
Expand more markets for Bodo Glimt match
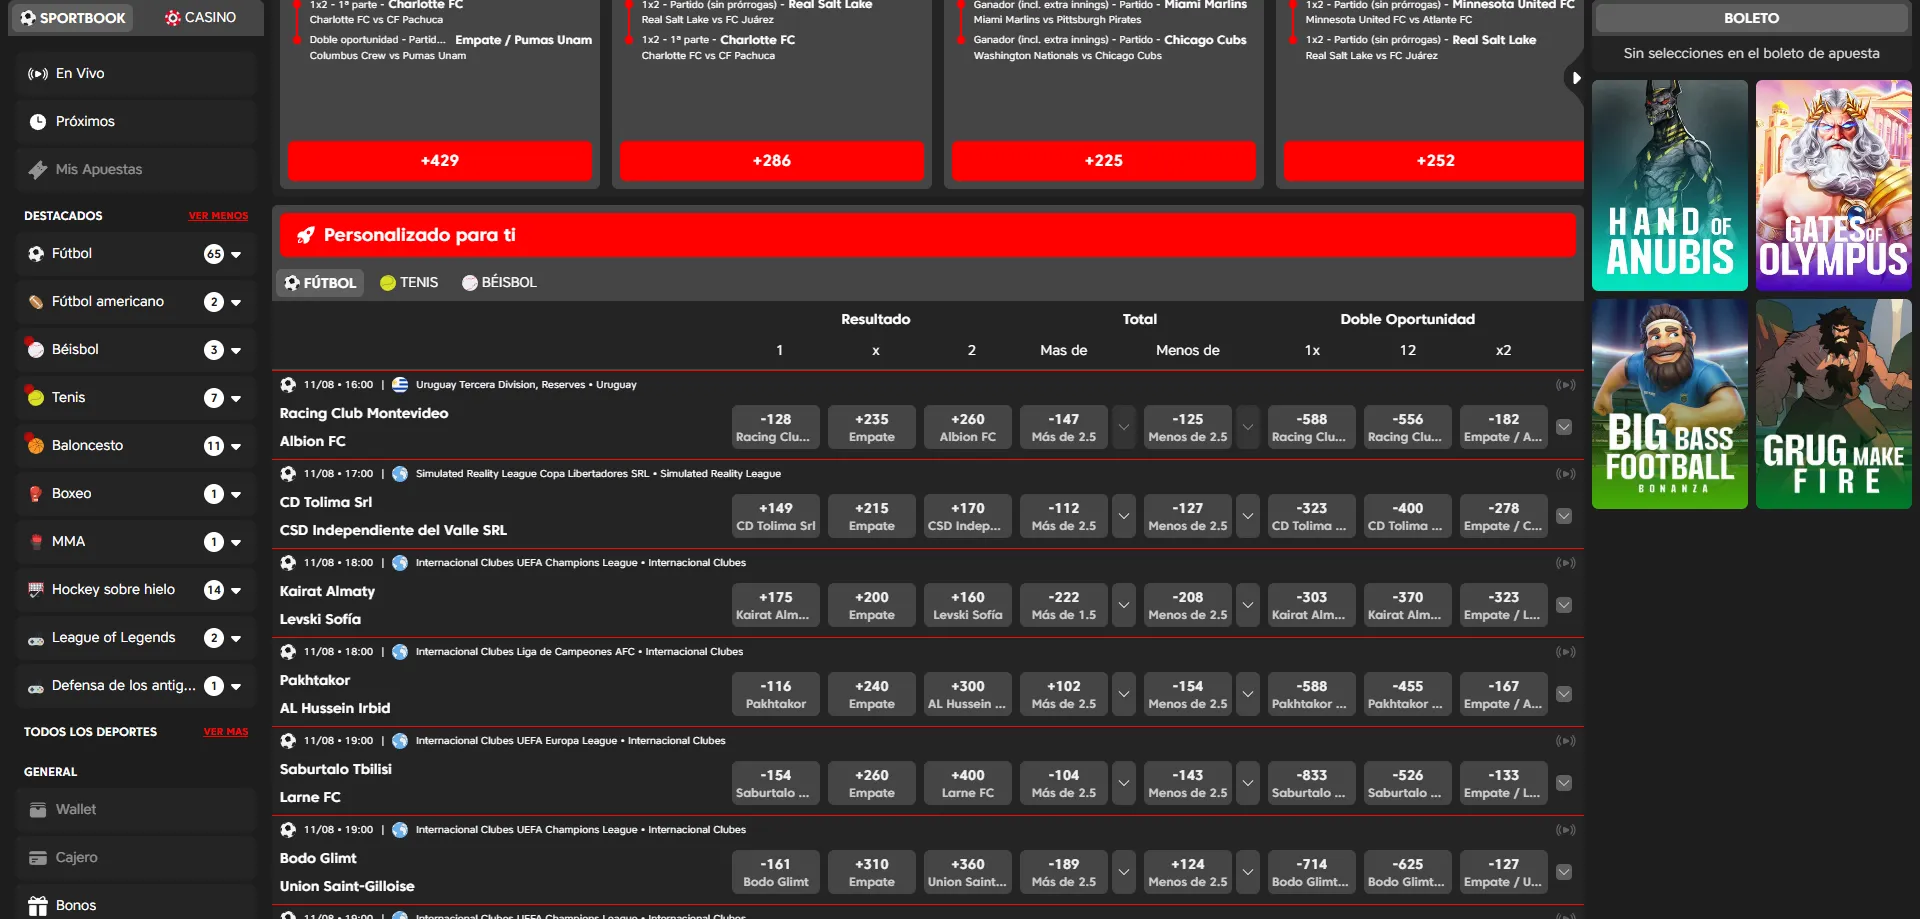pyautogui.click(x=1564, y=872)
